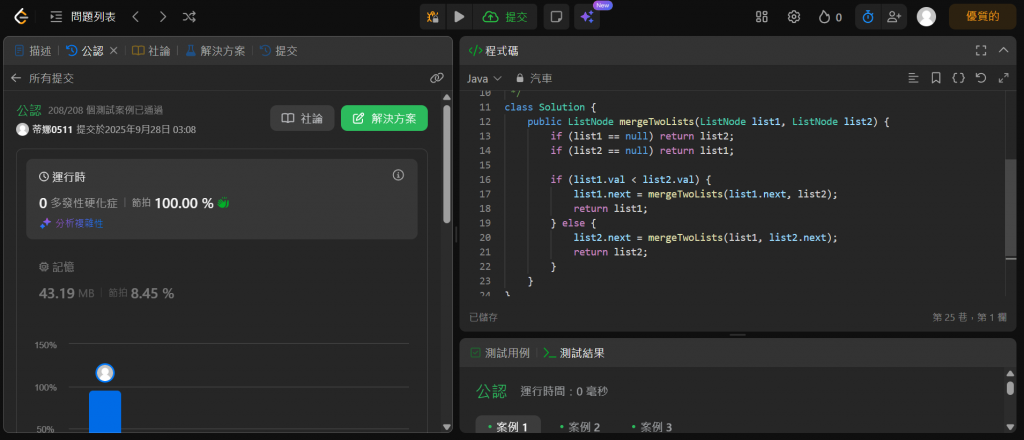Image resolution: width=1024 pixels, height=440 pixels.
Task: Select 案例 1 test case
Action: 508,427
